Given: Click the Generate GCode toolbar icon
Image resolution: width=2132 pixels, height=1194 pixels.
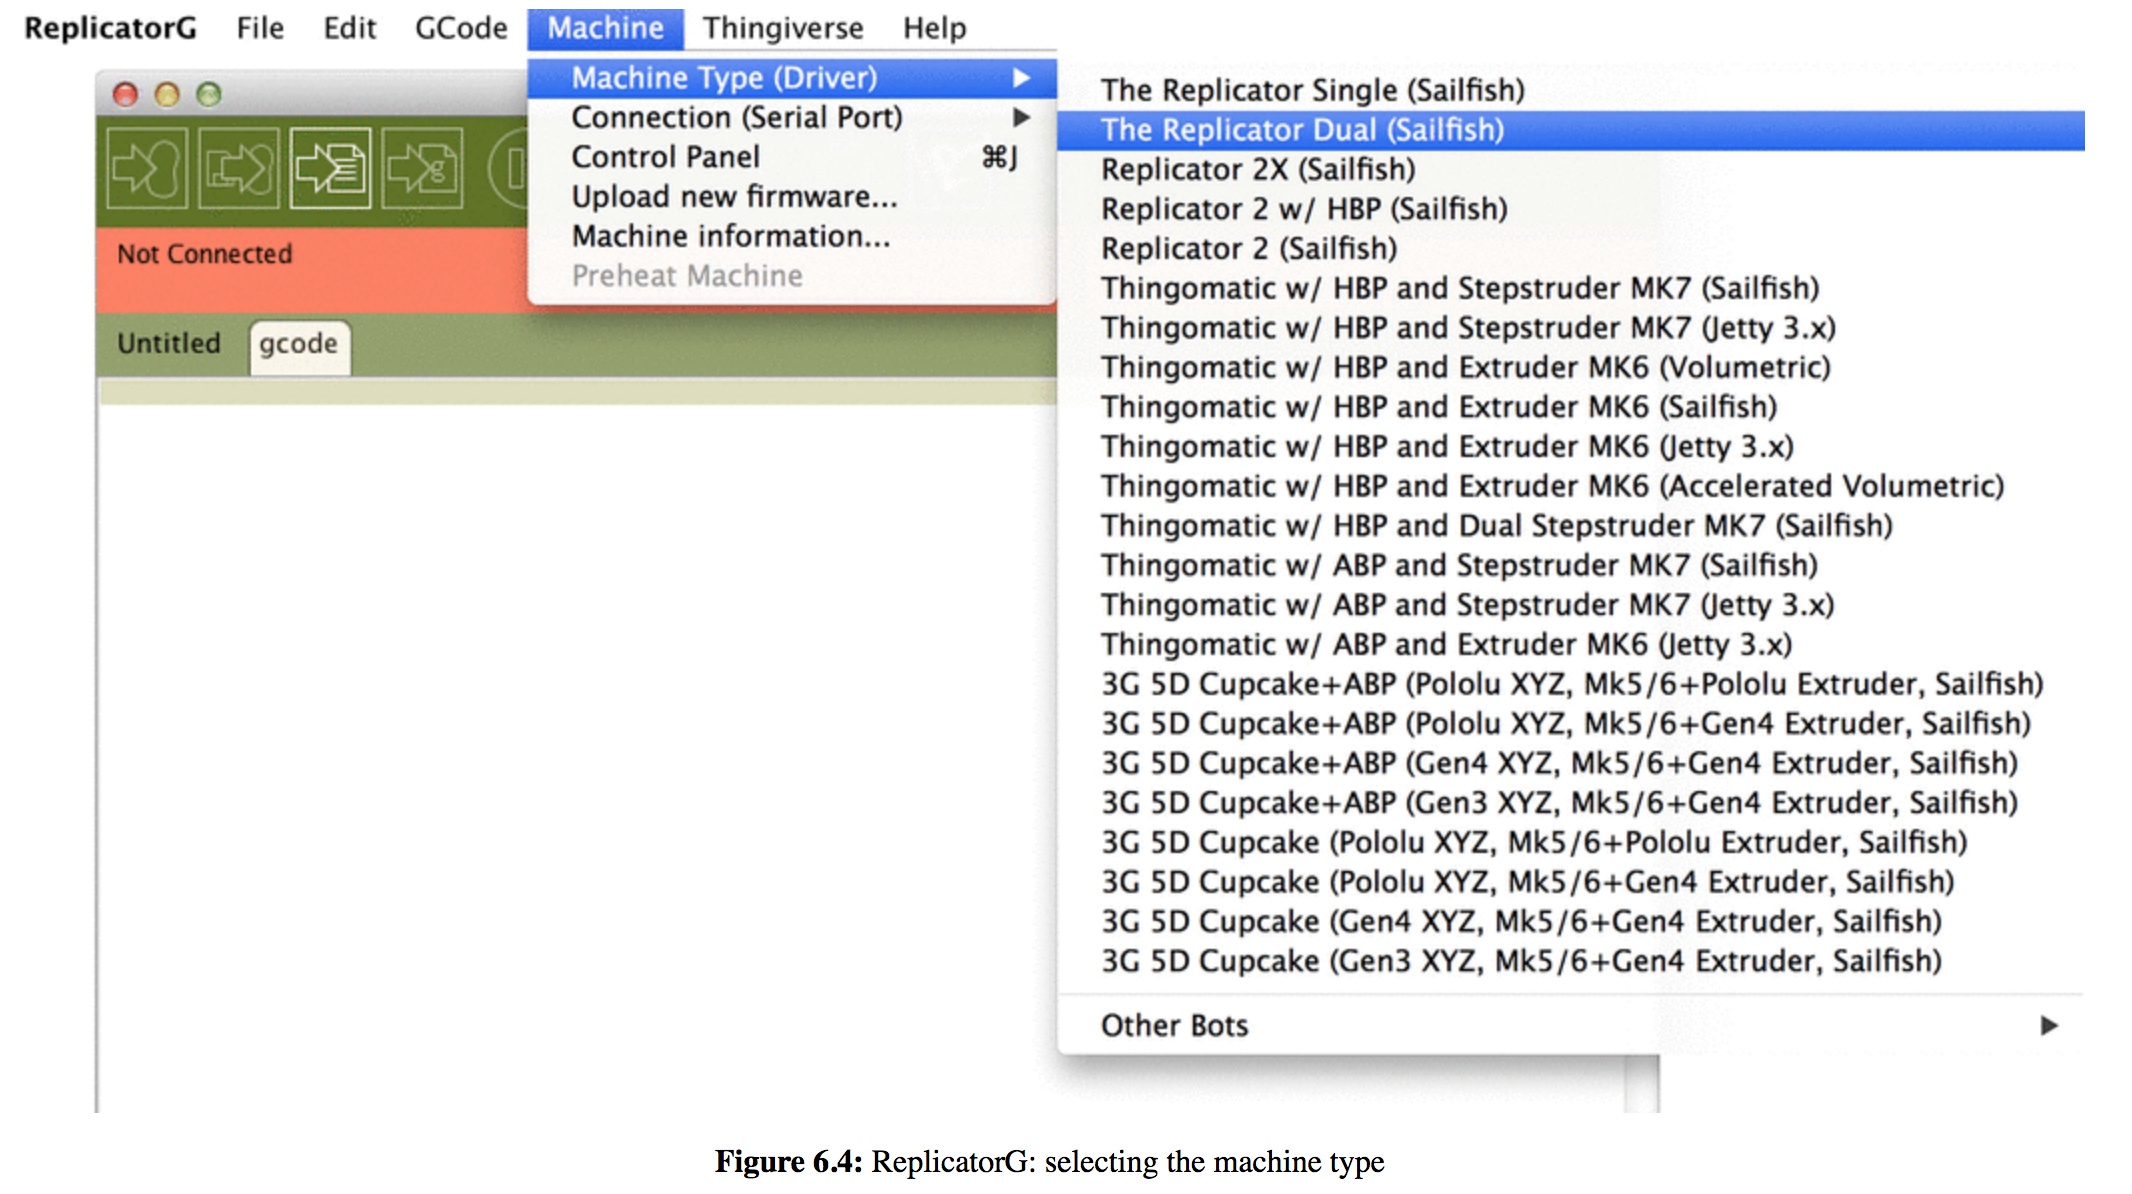Looking at the screenshot, I should 422,168.
